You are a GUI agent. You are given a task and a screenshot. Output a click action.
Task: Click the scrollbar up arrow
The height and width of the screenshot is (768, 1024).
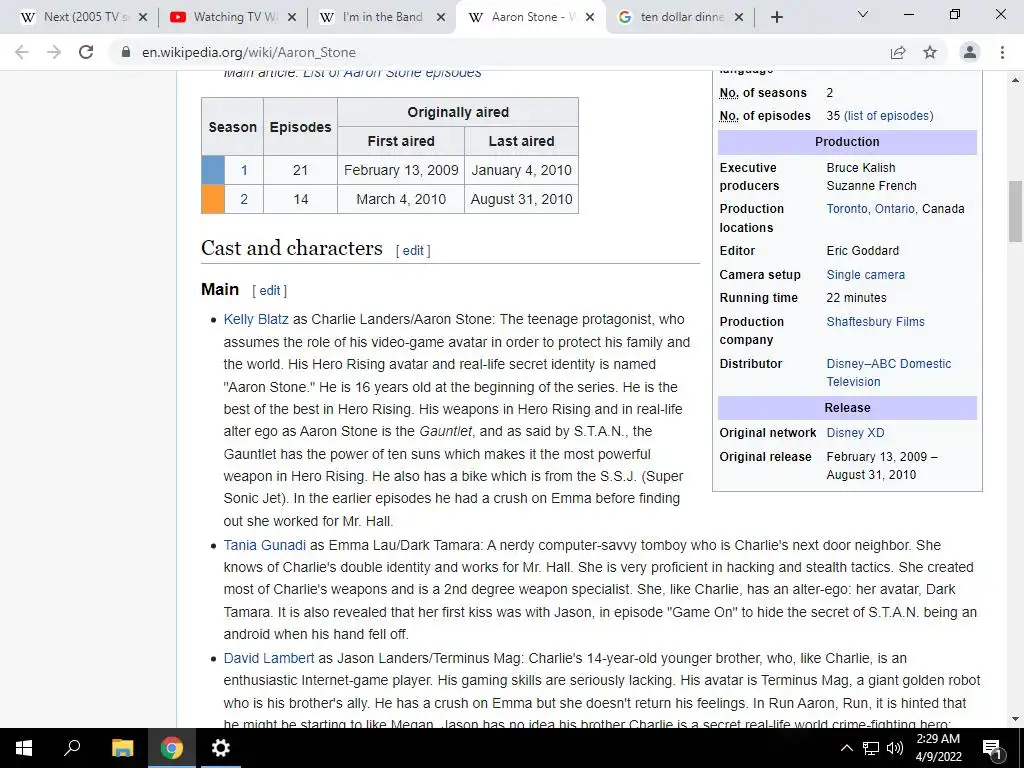click(x=1016, y=80)
